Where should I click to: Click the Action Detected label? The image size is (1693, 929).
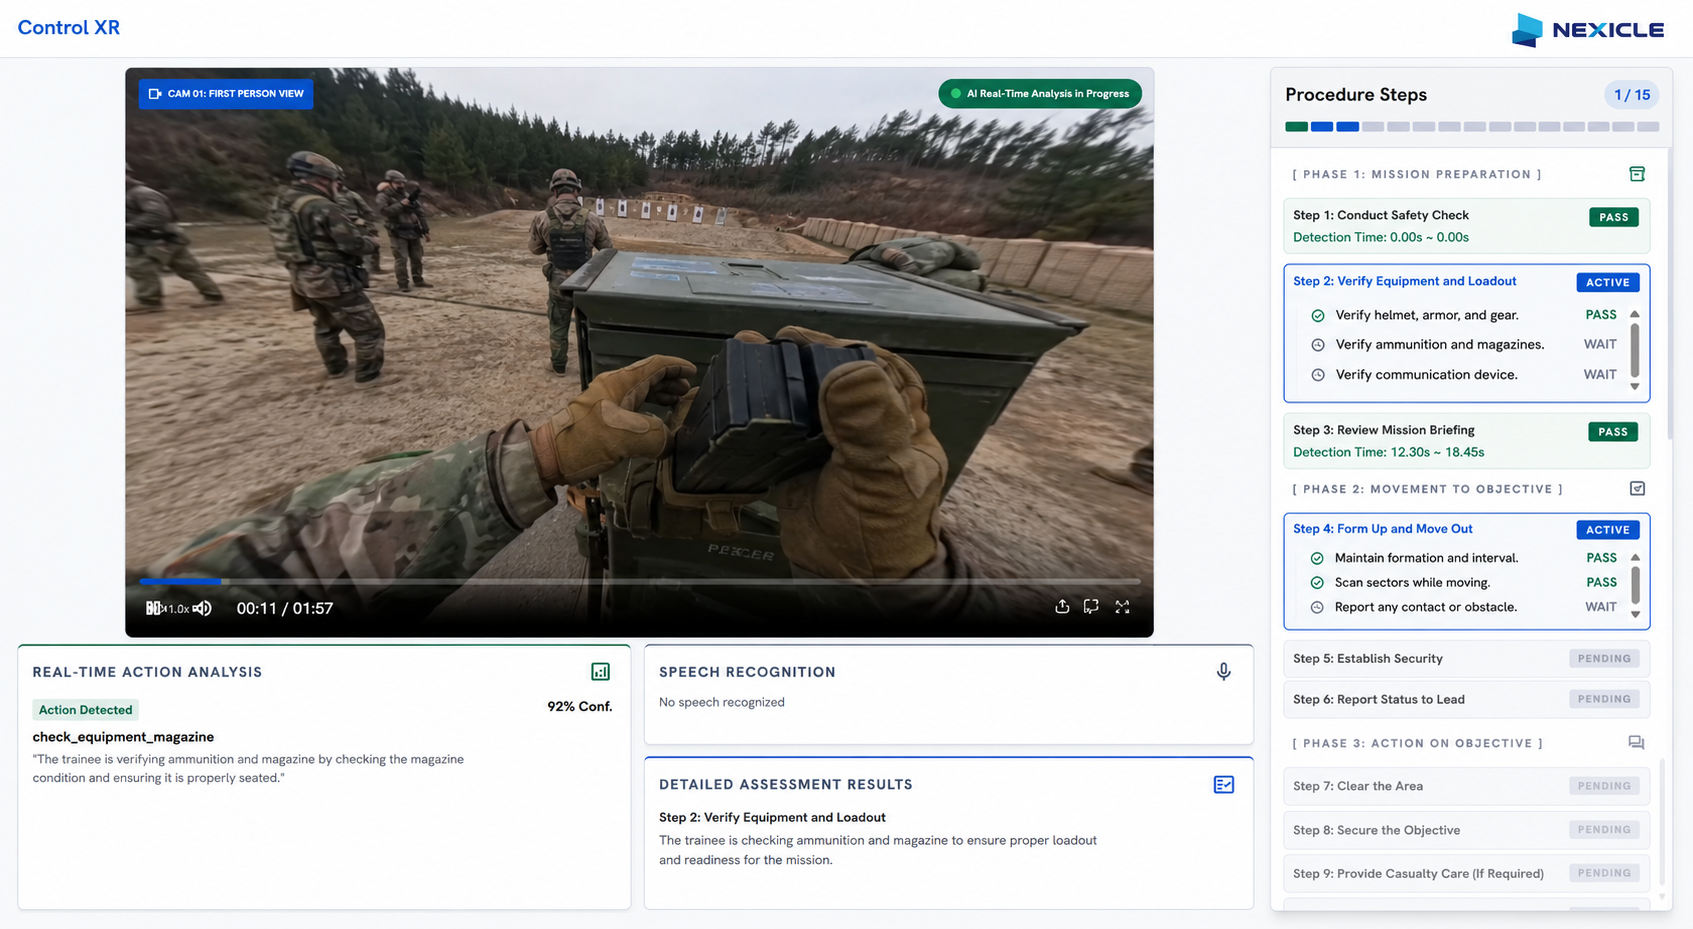click(x=85, y=710)
